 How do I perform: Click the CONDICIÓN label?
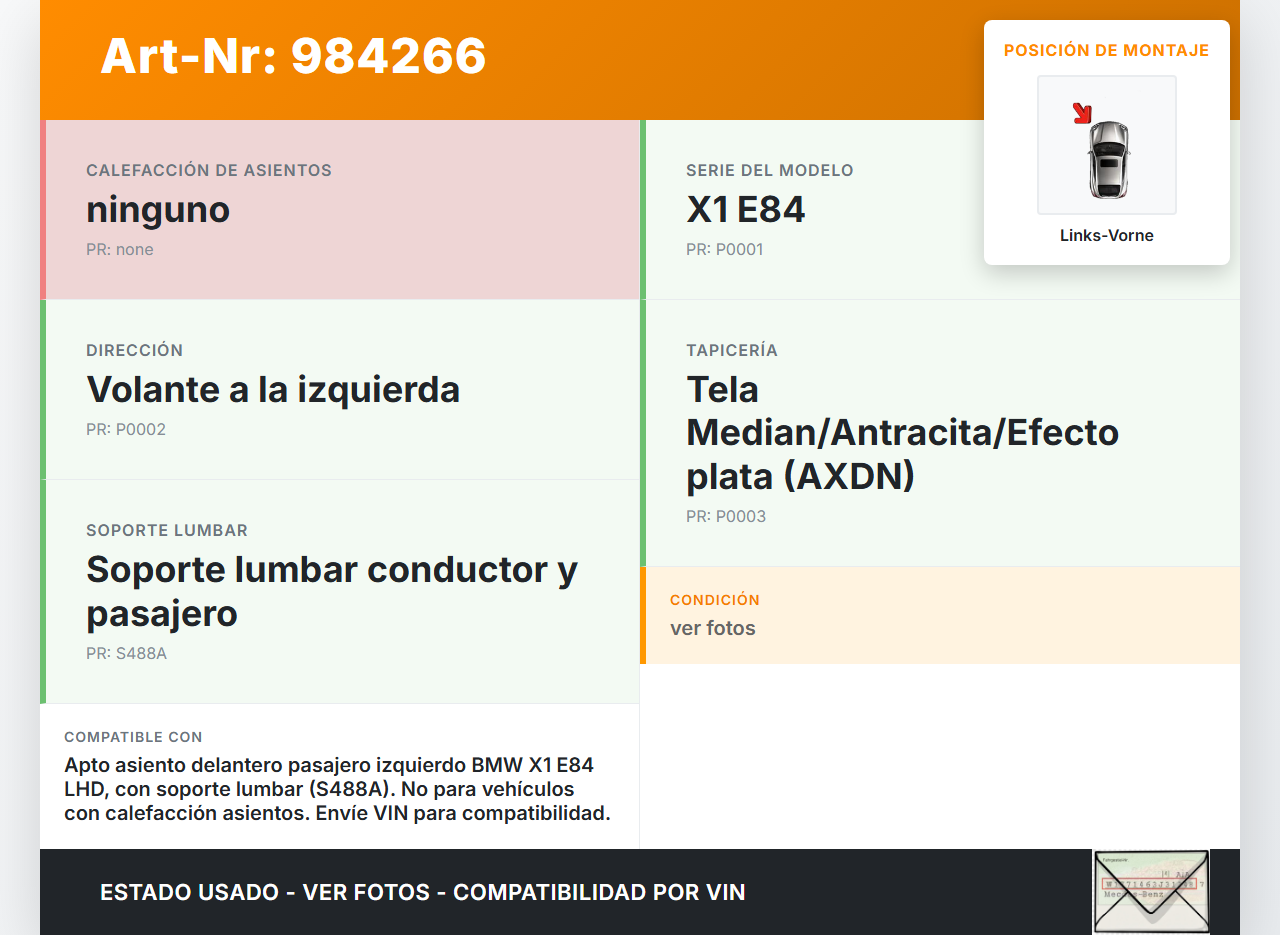[x=715, y=600]
